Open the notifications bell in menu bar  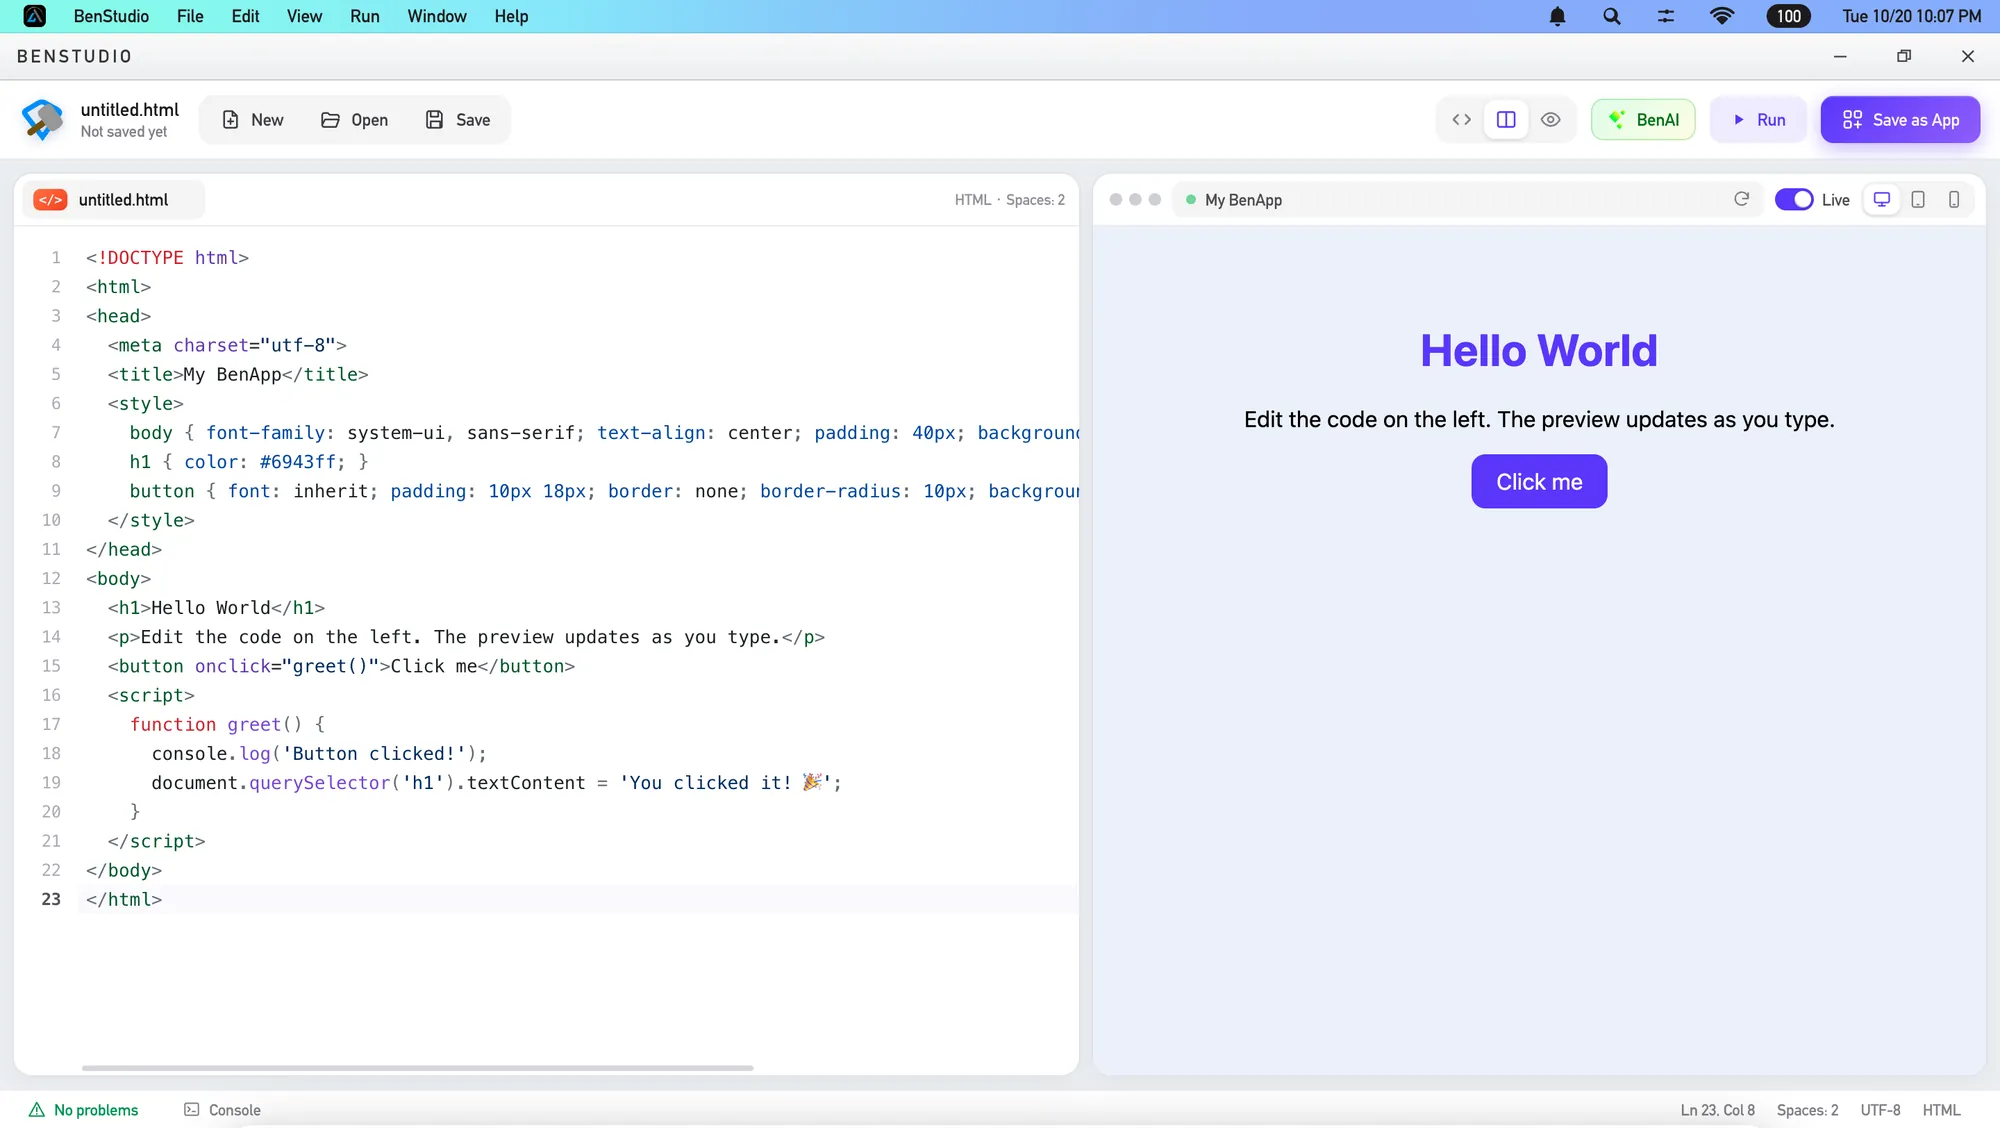click(1557, 16)
